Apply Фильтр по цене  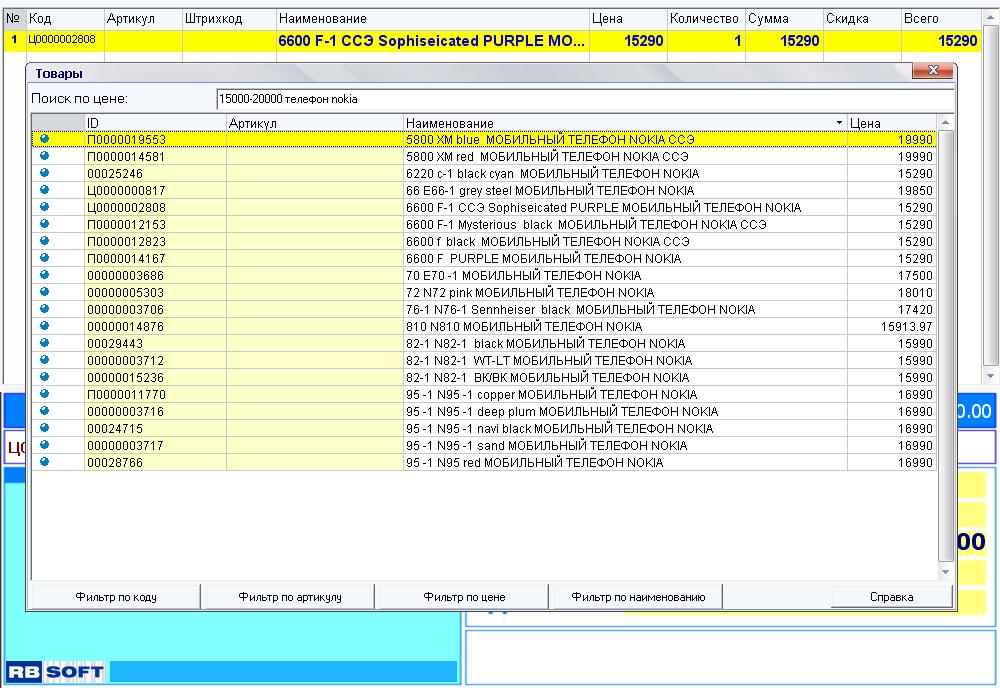[463, 597]
